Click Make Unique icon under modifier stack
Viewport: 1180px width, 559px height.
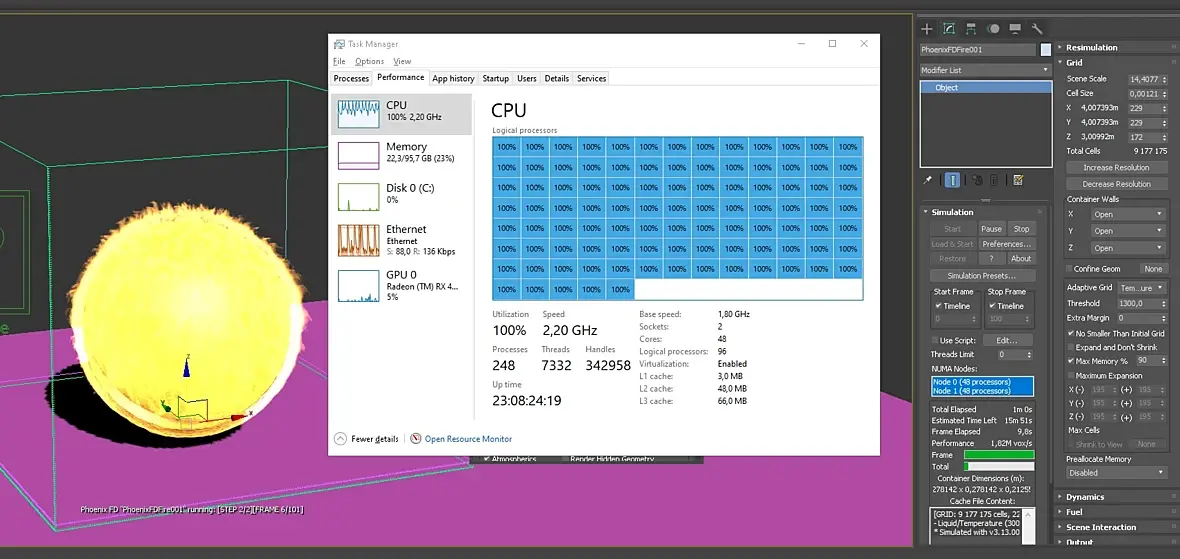click(x=977, y=180)
